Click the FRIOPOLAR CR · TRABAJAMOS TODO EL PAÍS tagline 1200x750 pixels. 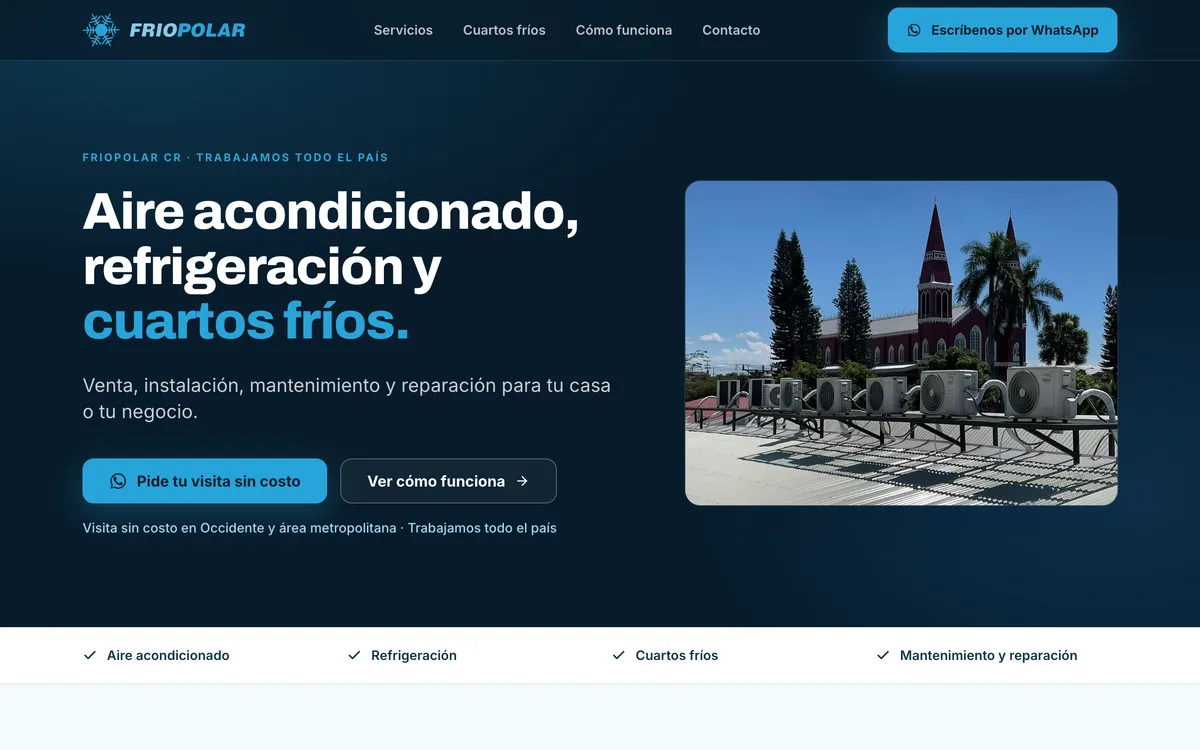[235, 158]
